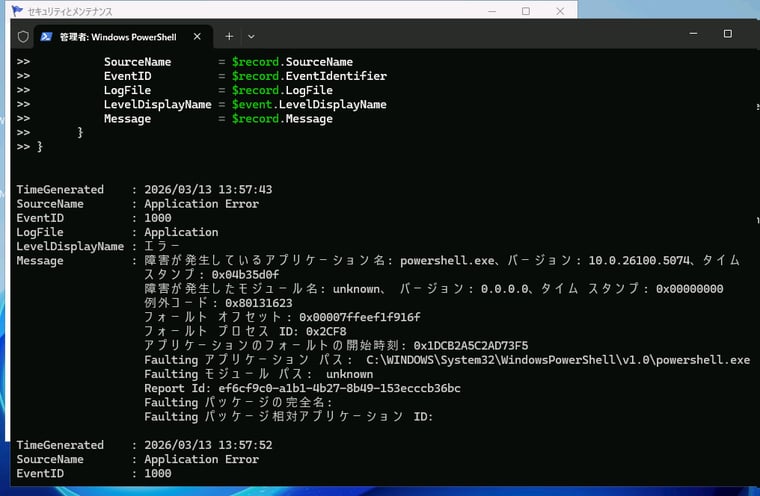
Task: Click the Faulting パッケージの完全名 line
Action: pos(238,402)
